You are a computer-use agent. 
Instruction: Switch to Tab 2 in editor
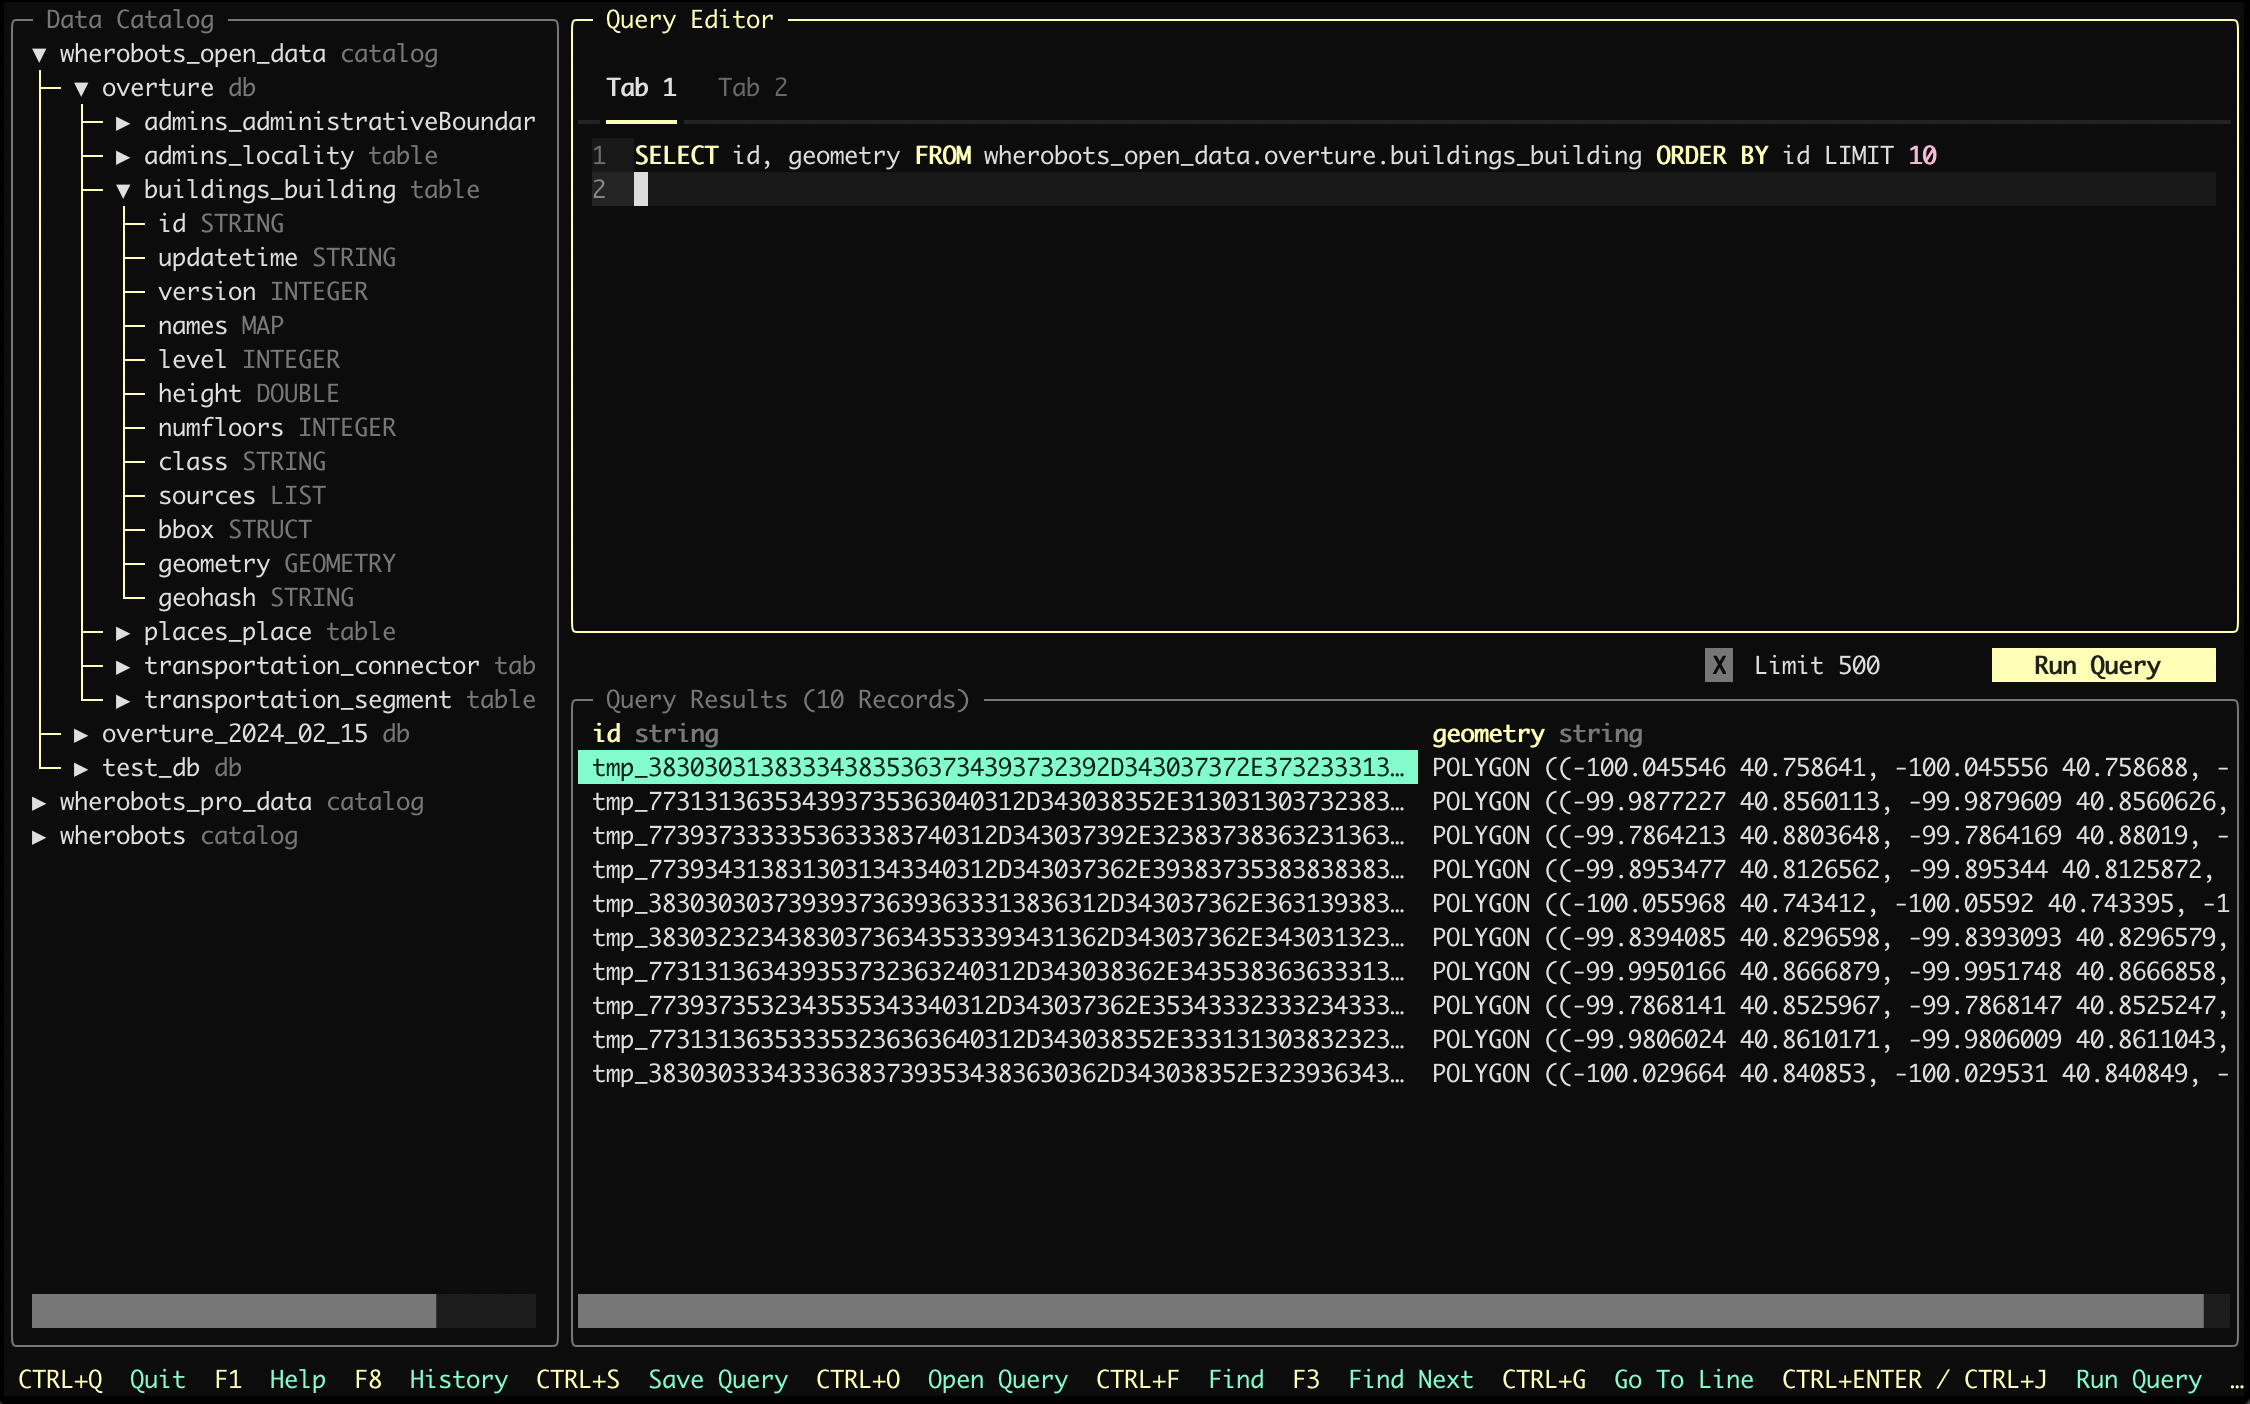(752, 88)
